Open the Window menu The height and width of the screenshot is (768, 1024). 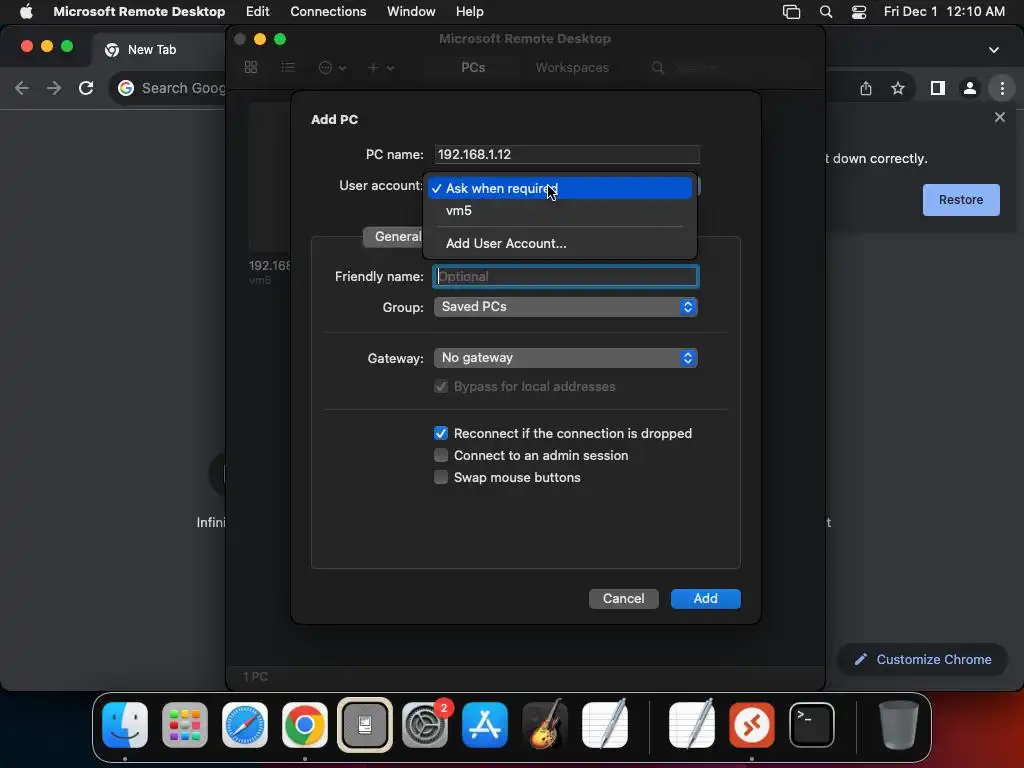pyautogui.click(x=411, y=11)
